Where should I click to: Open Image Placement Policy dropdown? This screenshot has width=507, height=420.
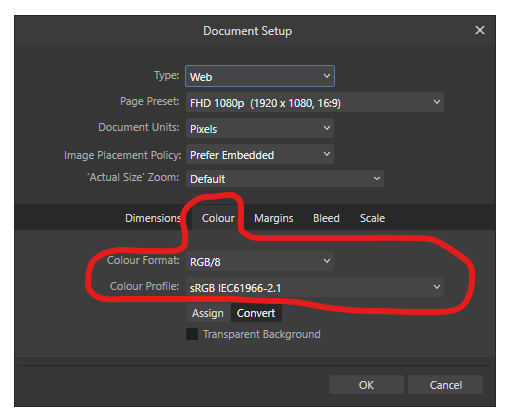coord(260,154)
